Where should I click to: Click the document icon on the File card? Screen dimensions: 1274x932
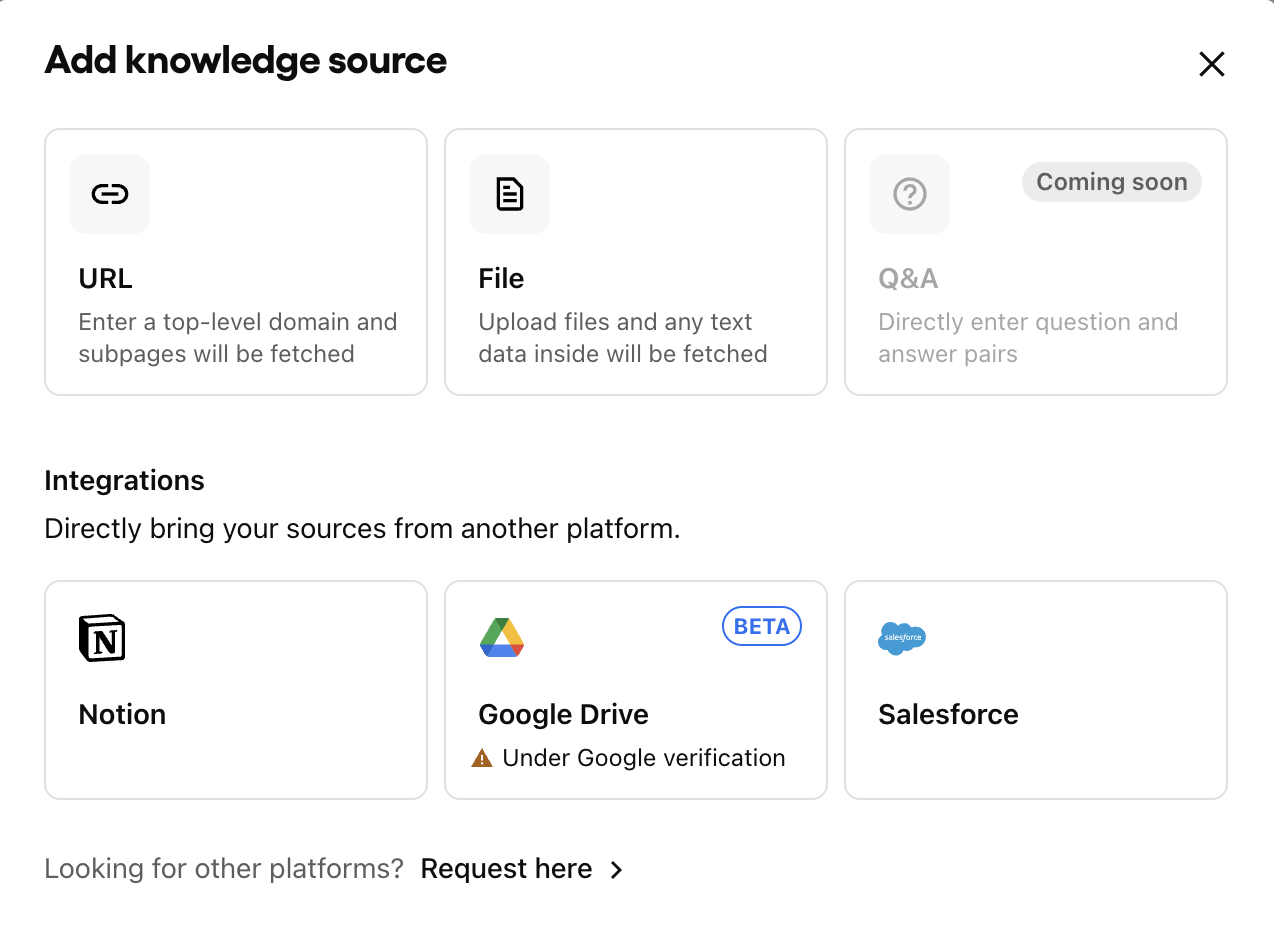(x=510, y=194)
